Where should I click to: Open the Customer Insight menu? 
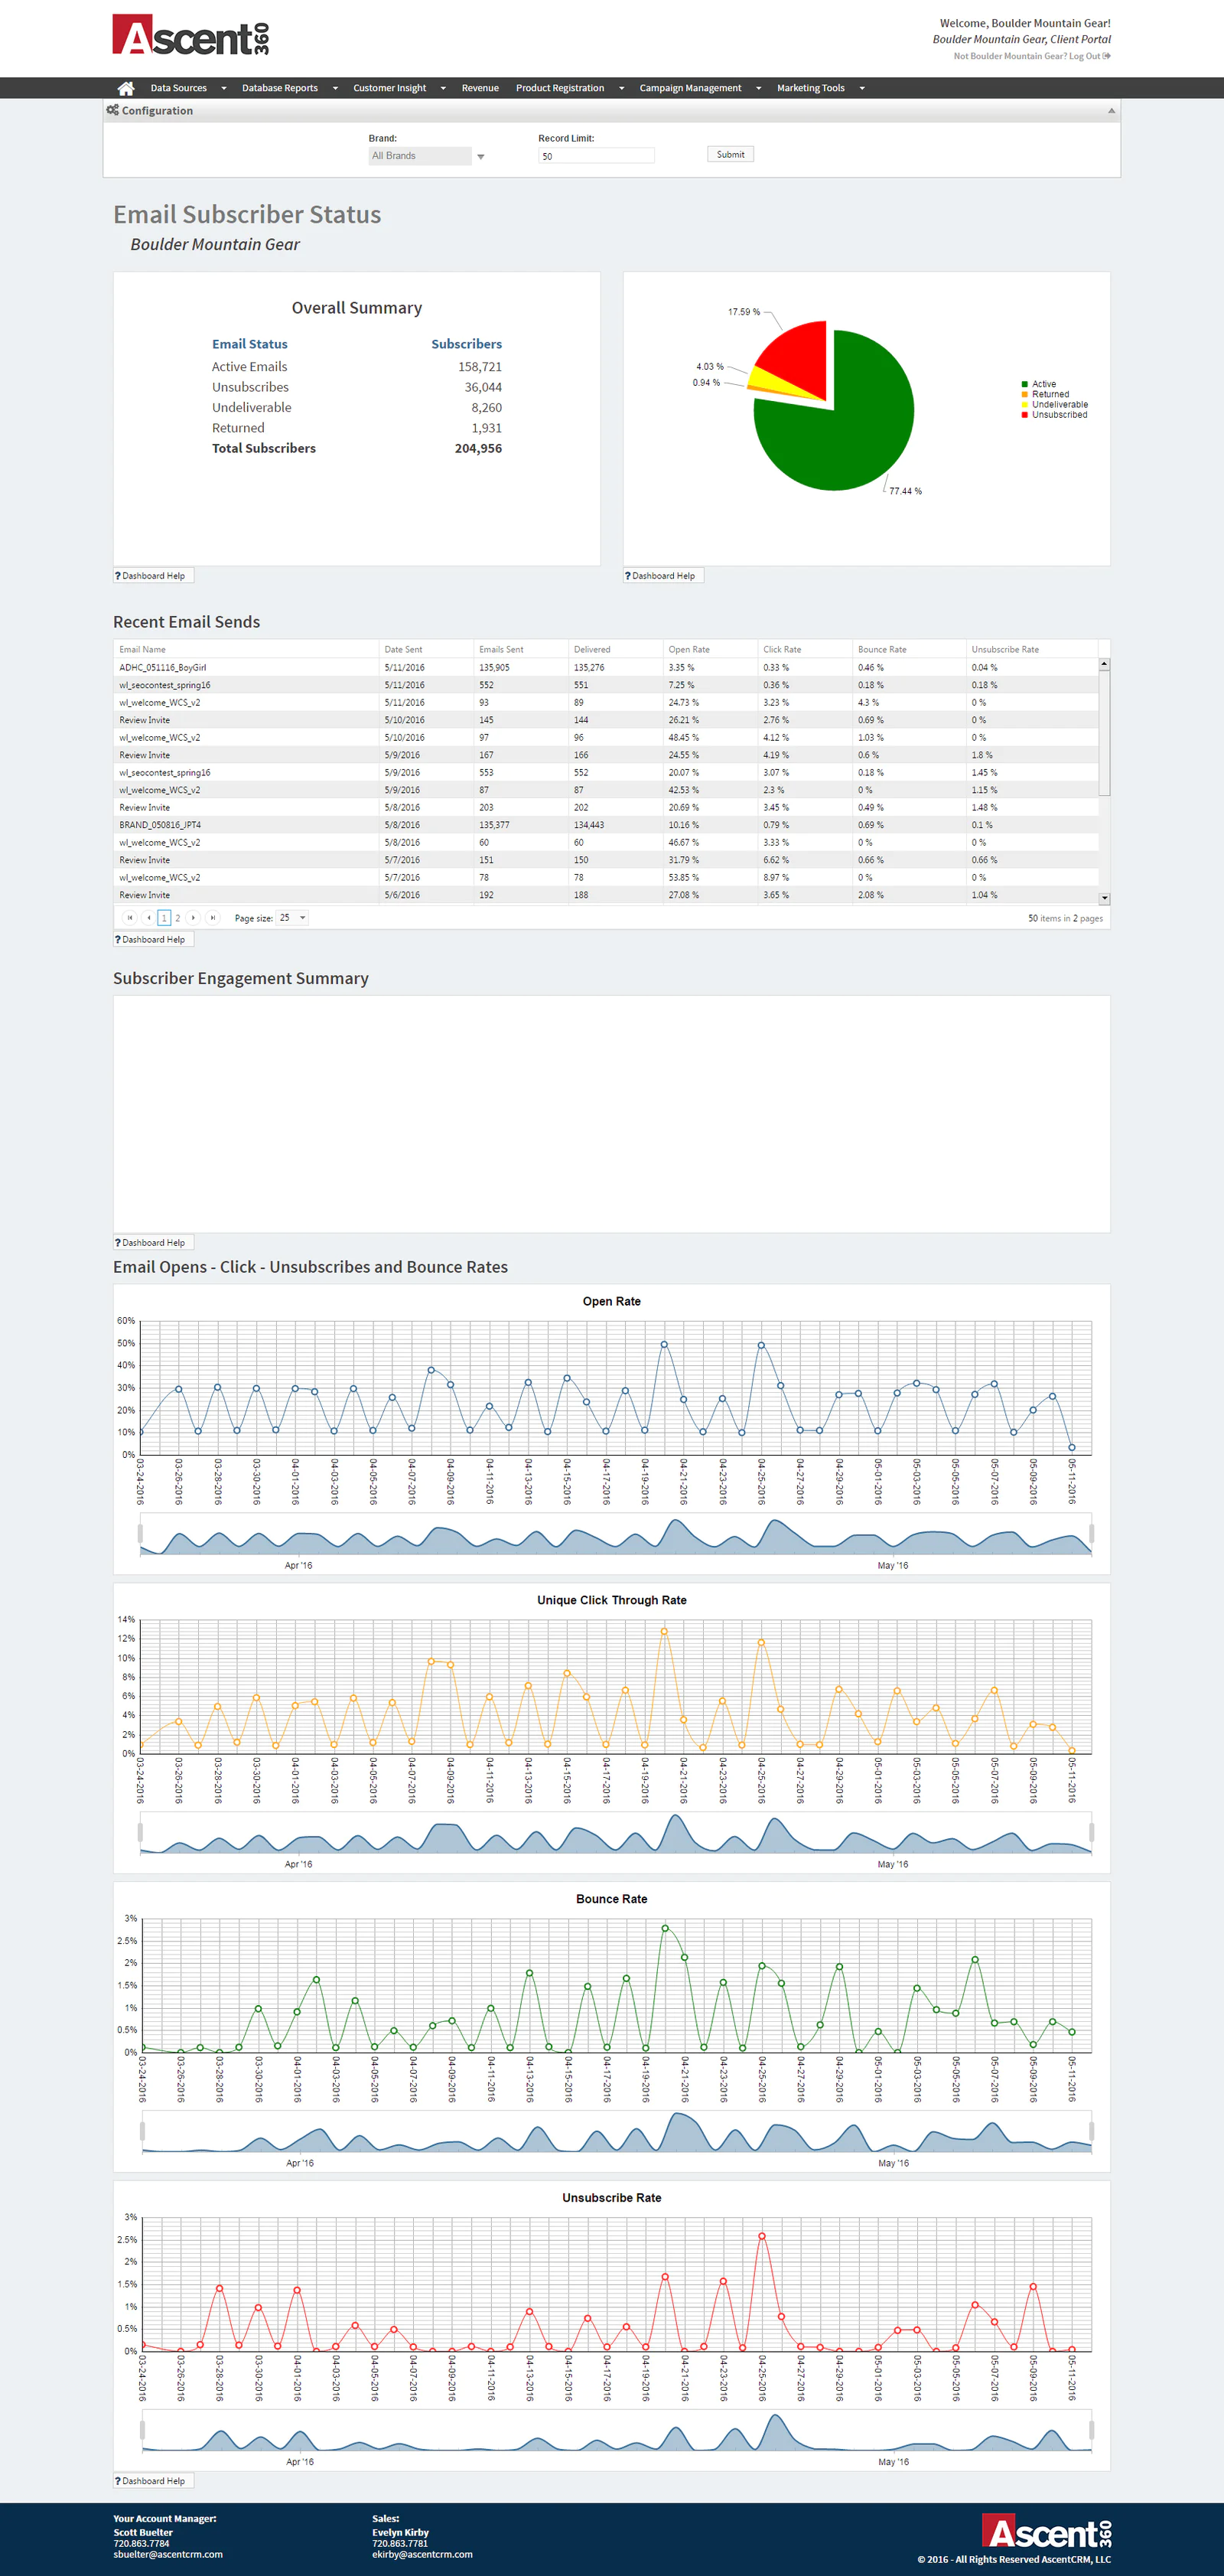389,88
